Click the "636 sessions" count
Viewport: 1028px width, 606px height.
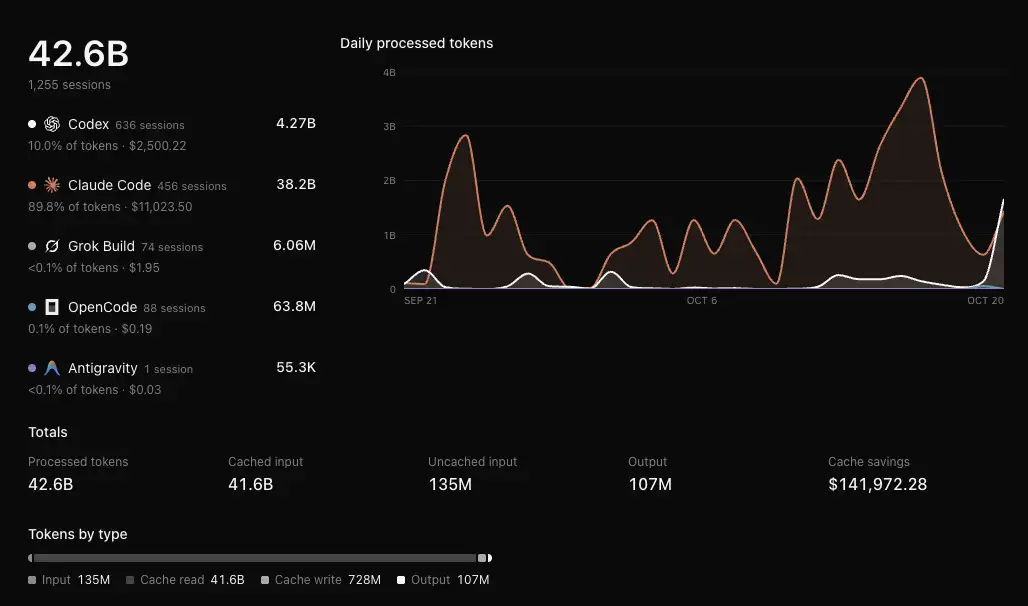tap(150, 125)
